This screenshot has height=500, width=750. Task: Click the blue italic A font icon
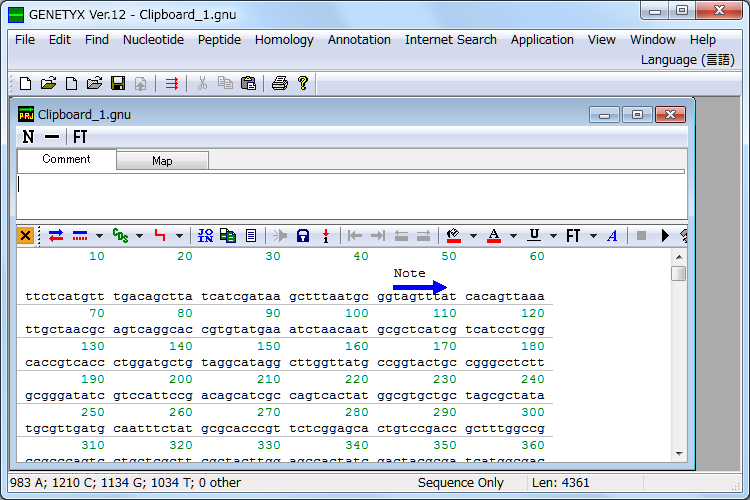[612, 235]
